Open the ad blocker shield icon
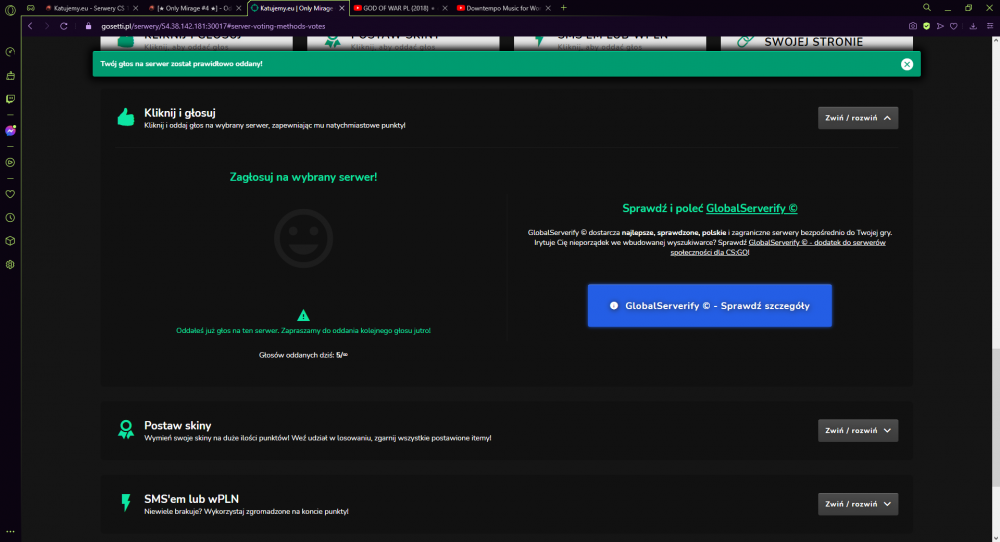The width and height of the screenshot is (1000, 542). (x=926, y=26)
